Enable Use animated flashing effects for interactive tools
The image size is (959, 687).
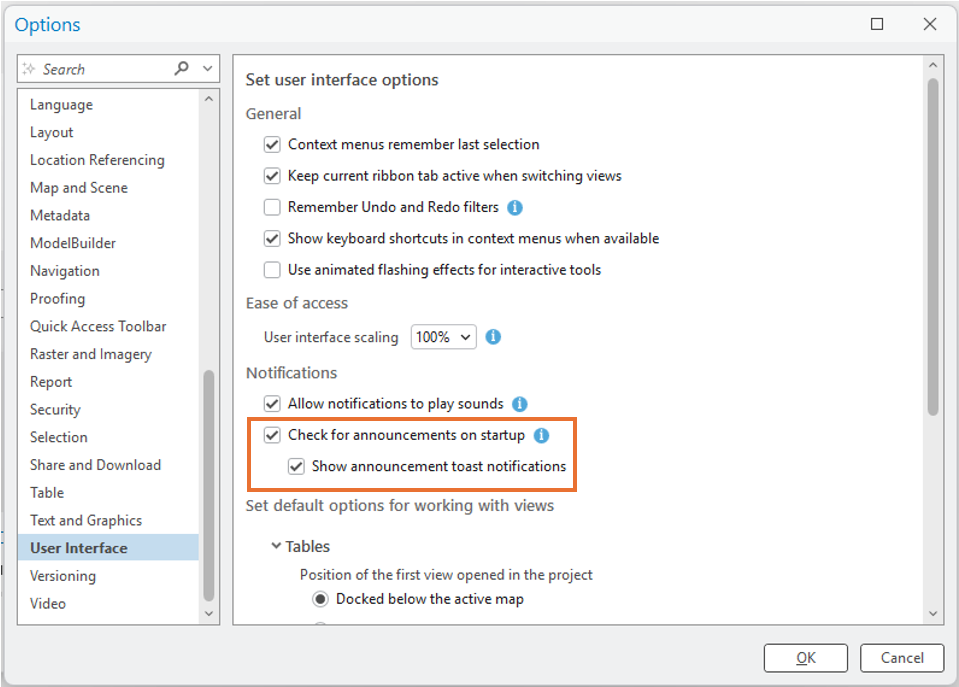coord(272,269)
